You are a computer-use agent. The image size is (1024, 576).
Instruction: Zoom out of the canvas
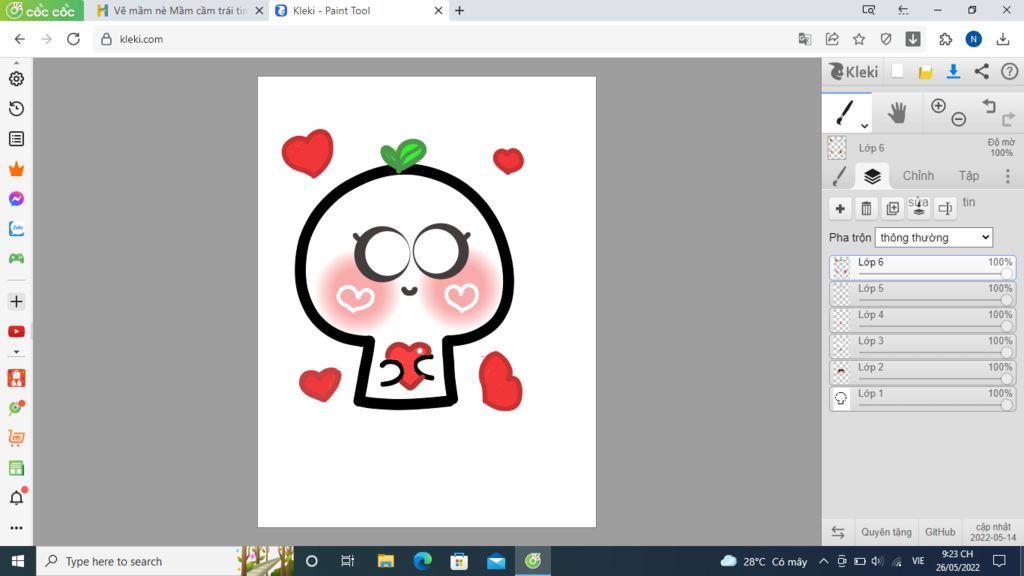[x=959, y=119]
